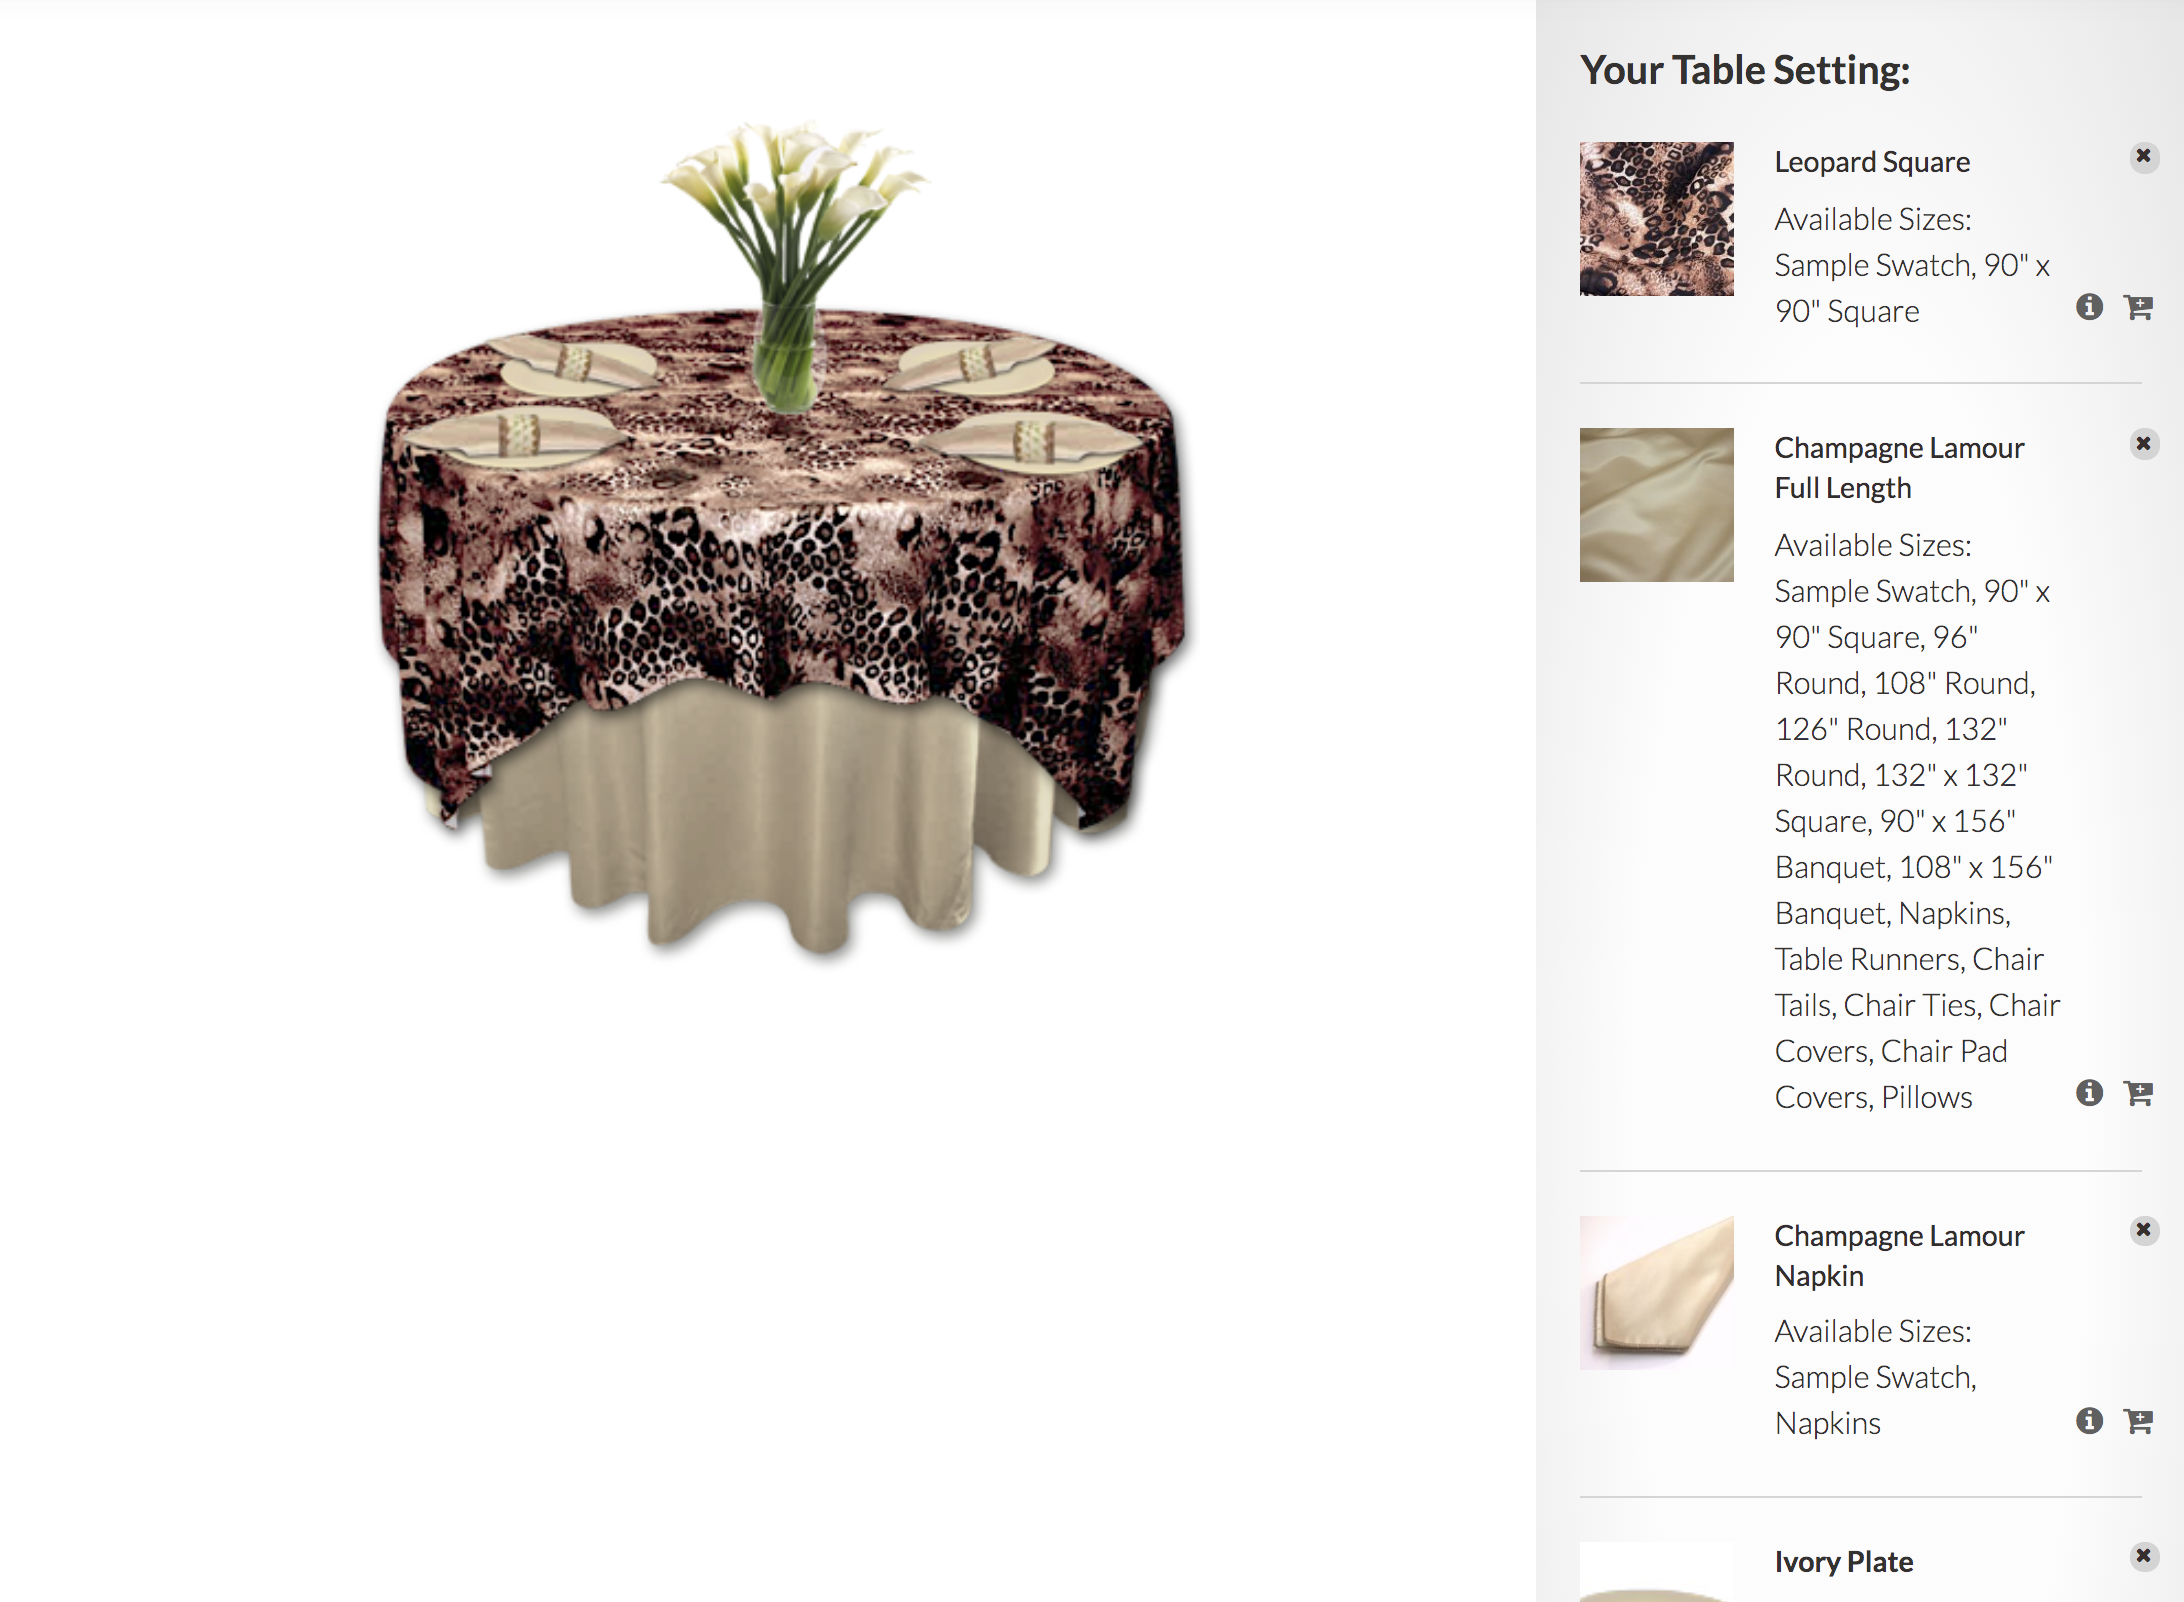This screenshot has width=2184, height=1602.
Task: Select the Champagne Lamour fabric swatch thumbnail
Action: click(1656, 505)
